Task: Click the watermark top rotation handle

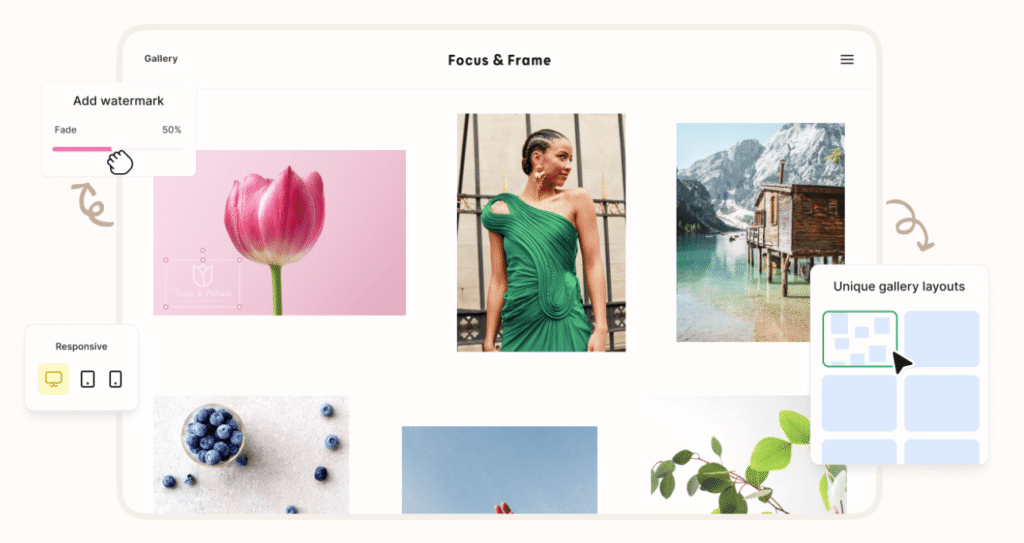Action: pos(202,250)
